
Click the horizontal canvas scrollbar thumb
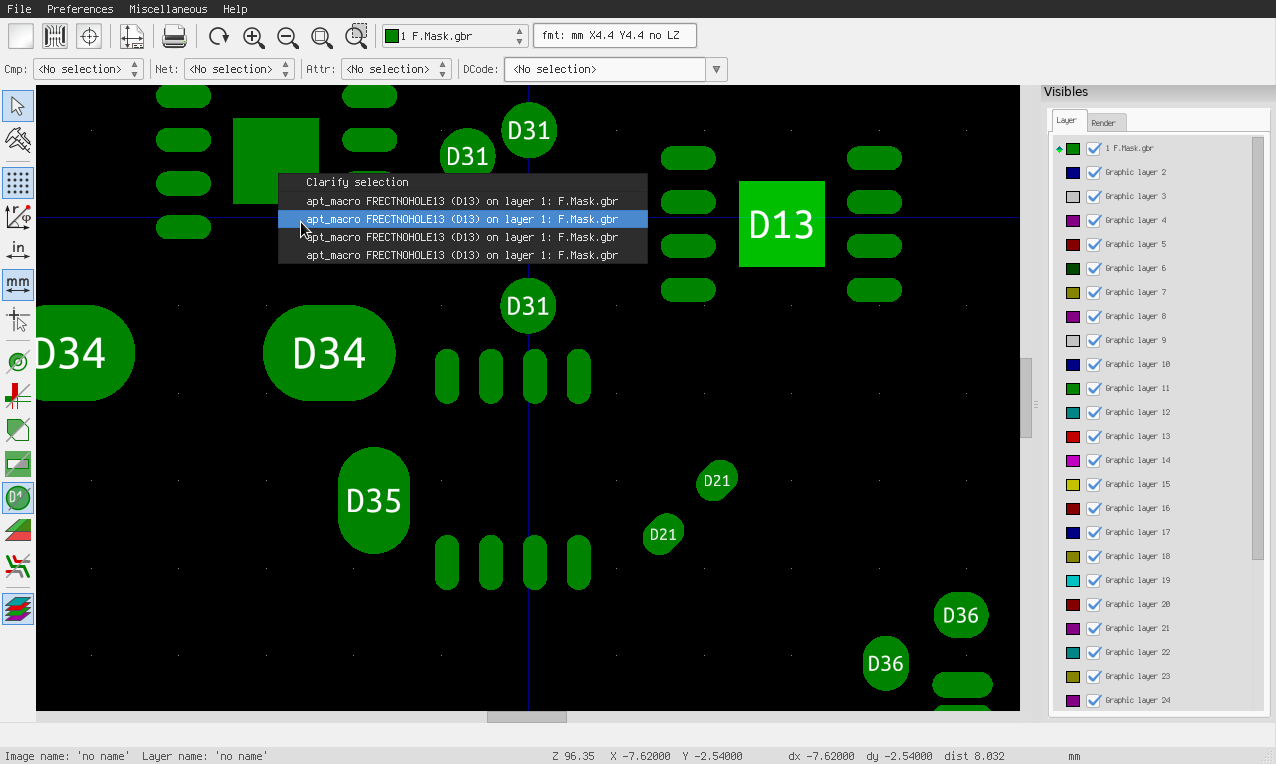(526, 717)
